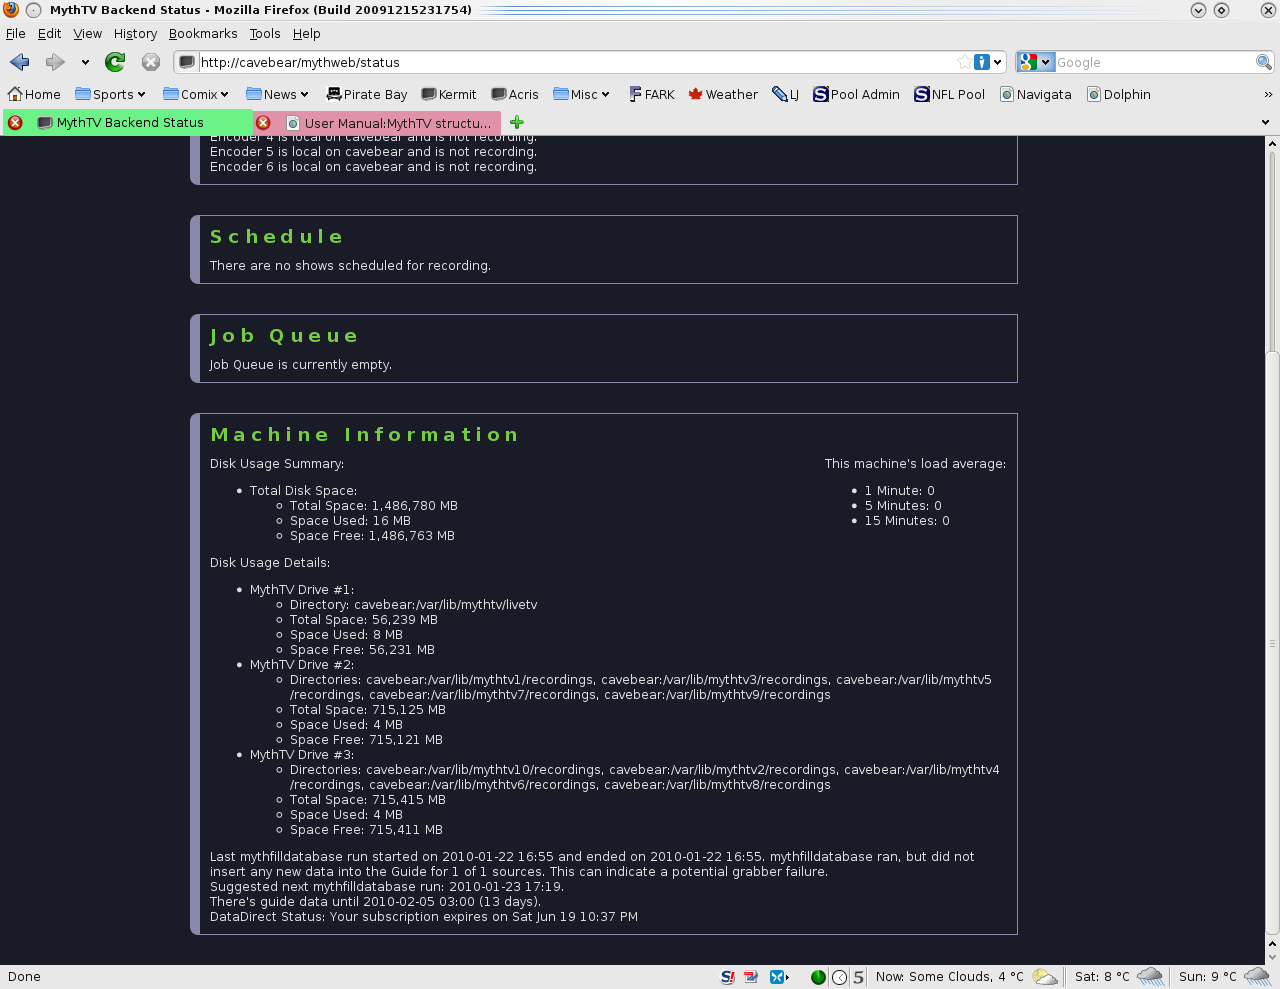Open the search engine selector dropdown
This screenshot has width=1280, height=989.
pyautogui.click(x=1035, y=62)
